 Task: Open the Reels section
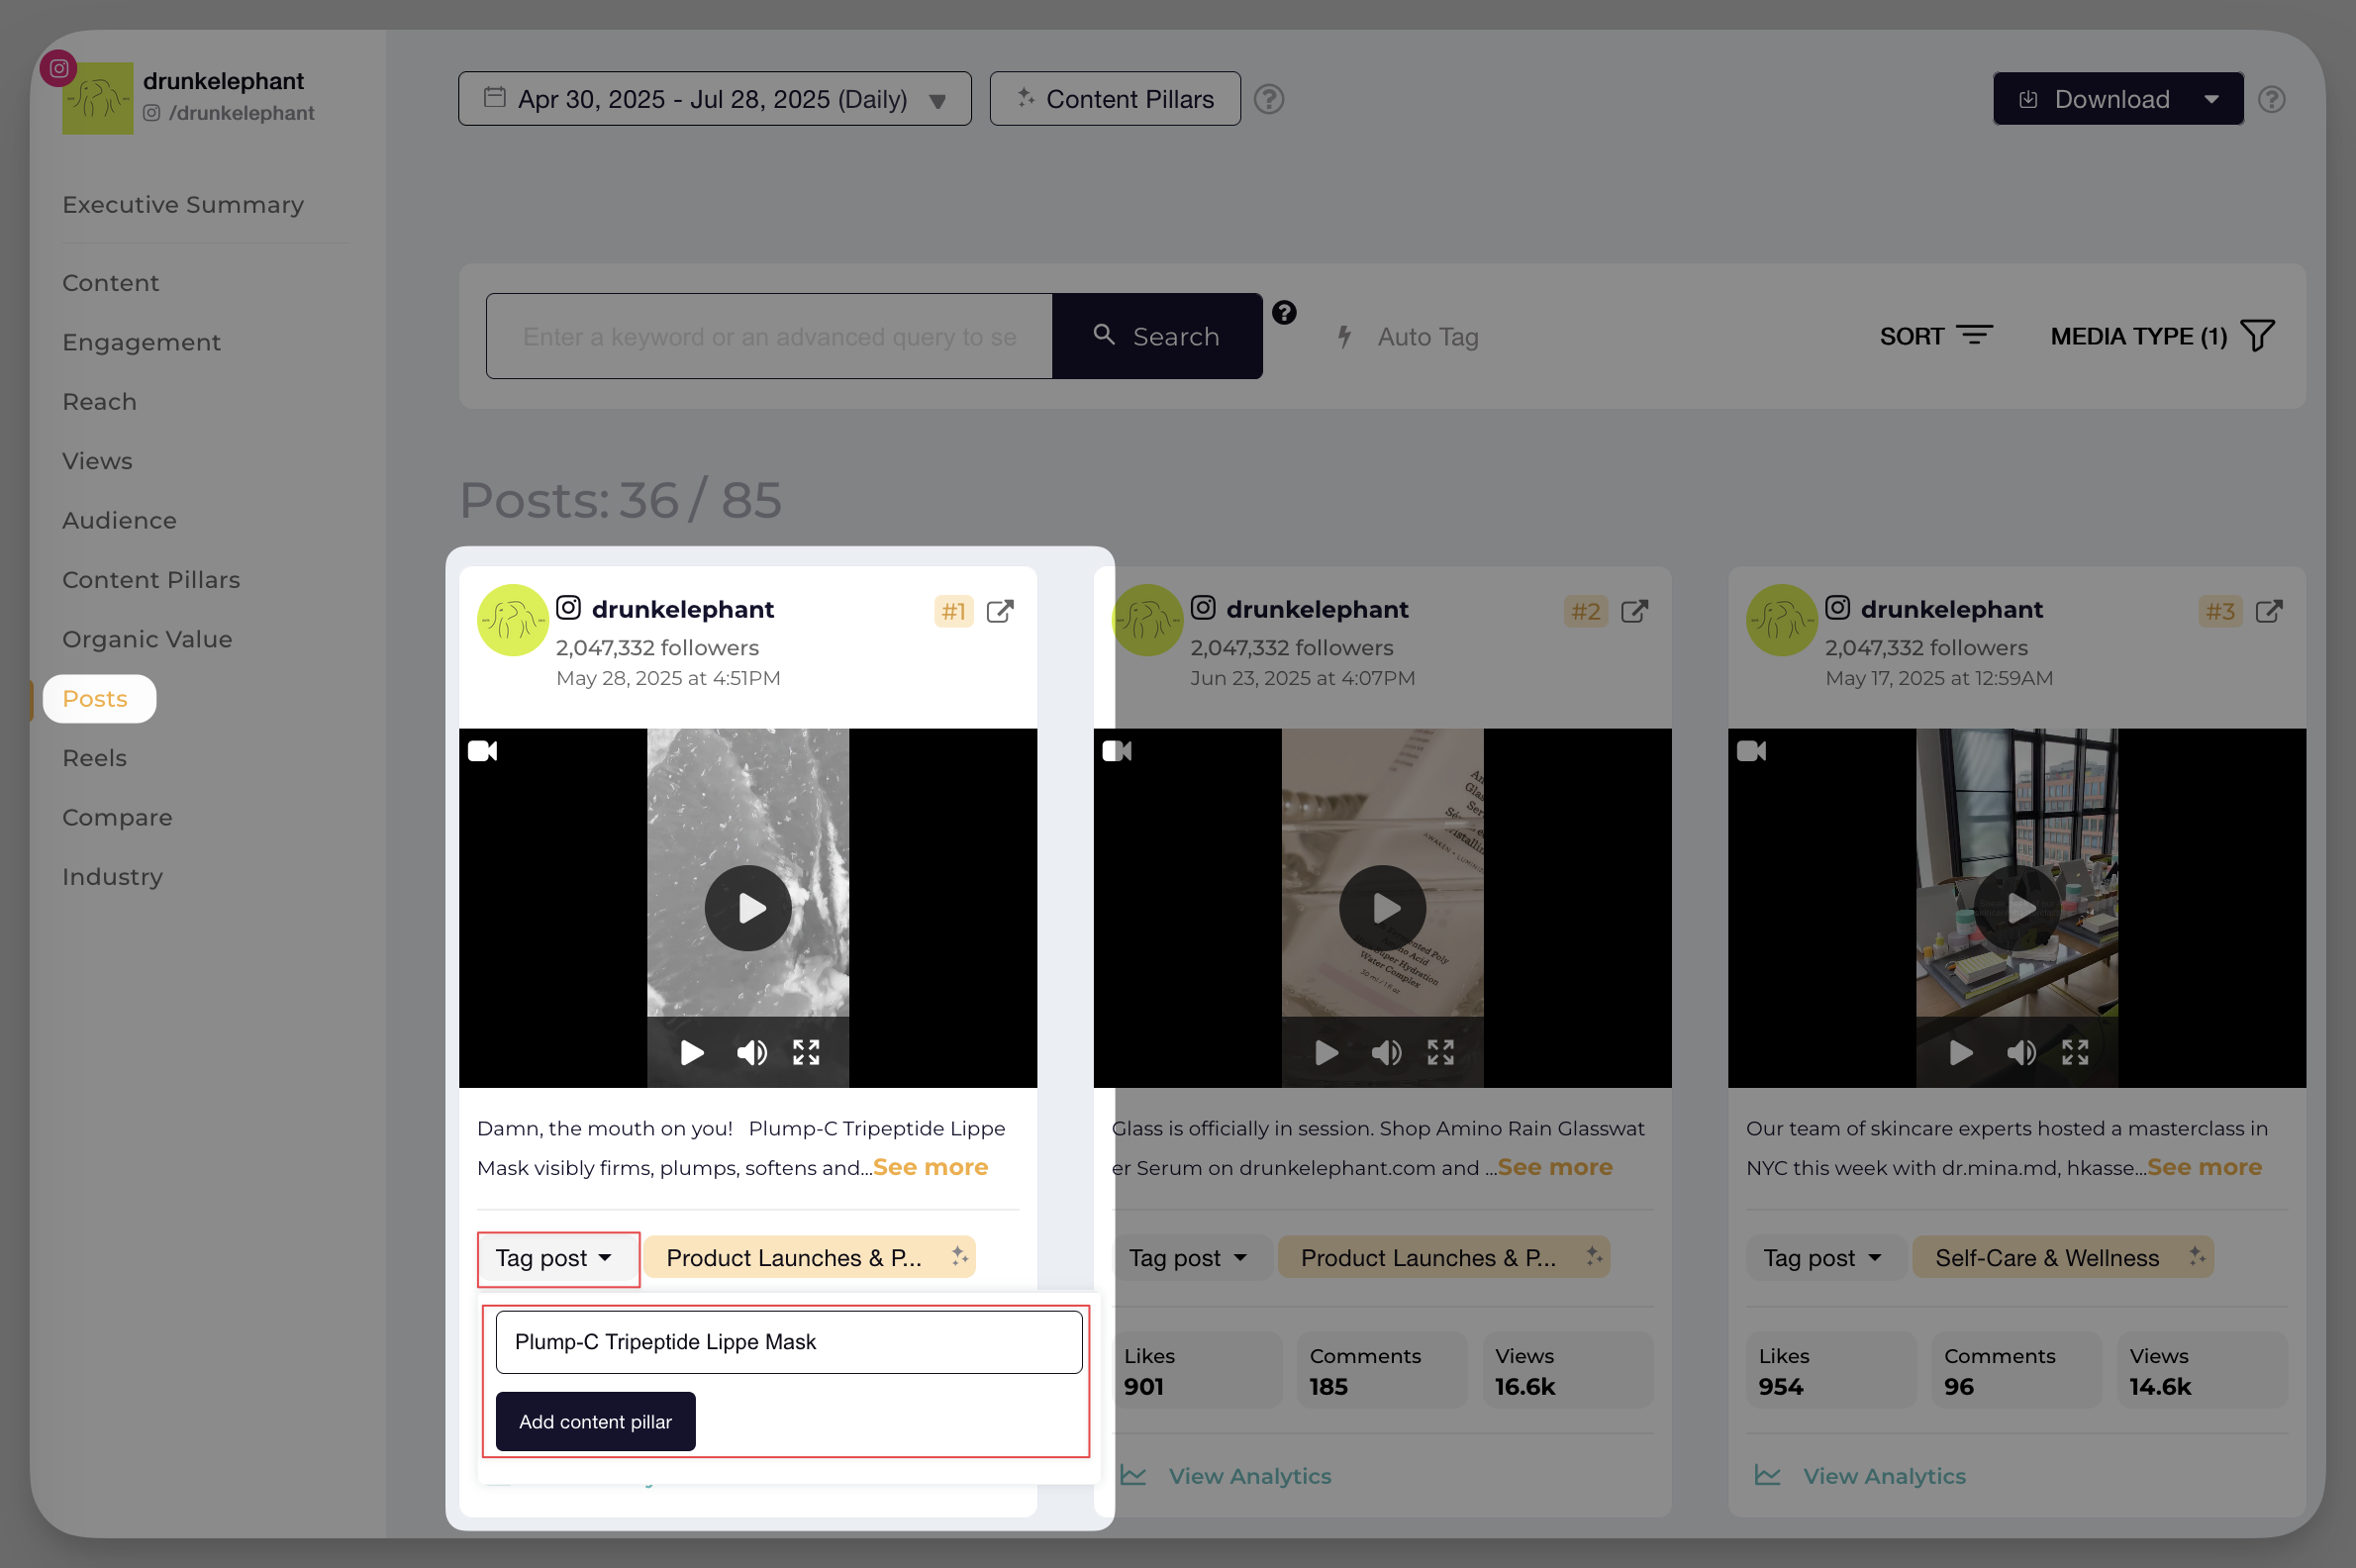[x=94, y=758]
